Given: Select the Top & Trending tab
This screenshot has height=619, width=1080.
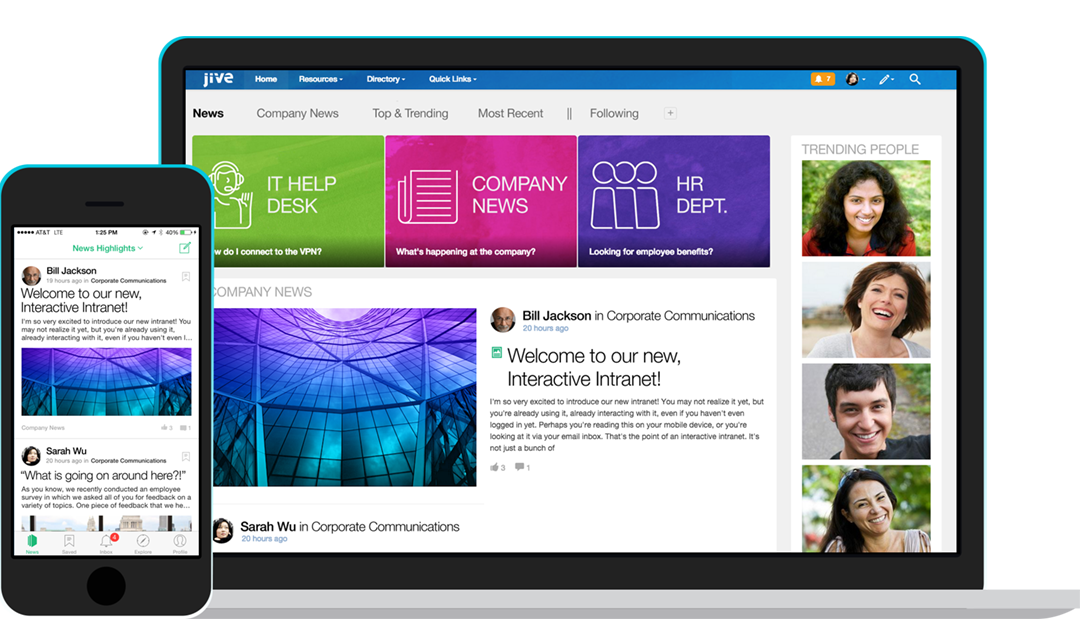Looking at the screenshot, I should (410, 113).
